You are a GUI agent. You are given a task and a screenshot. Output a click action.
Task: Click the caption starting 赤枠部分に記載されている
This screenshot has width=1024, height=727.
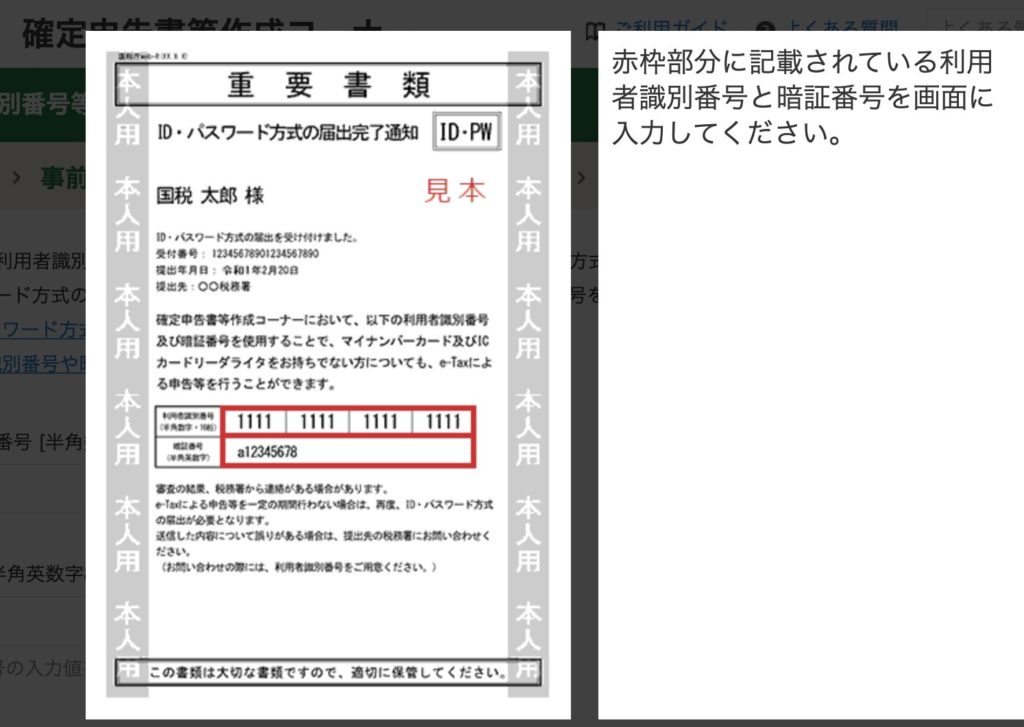[x=802, y=97]
